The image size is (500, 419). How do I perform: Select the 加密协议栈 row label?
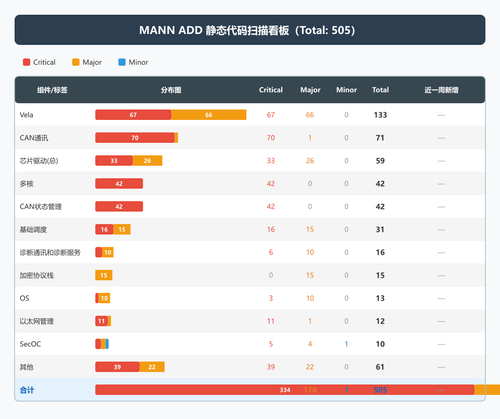37,275
